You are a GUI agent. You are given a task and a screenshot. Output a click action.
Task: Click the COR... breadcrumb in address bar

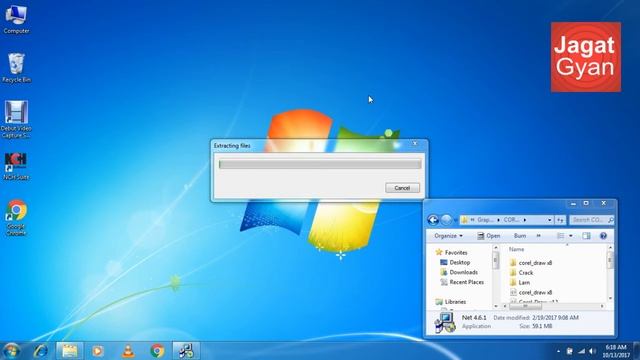pyautogui.click(x=511, y=220)
